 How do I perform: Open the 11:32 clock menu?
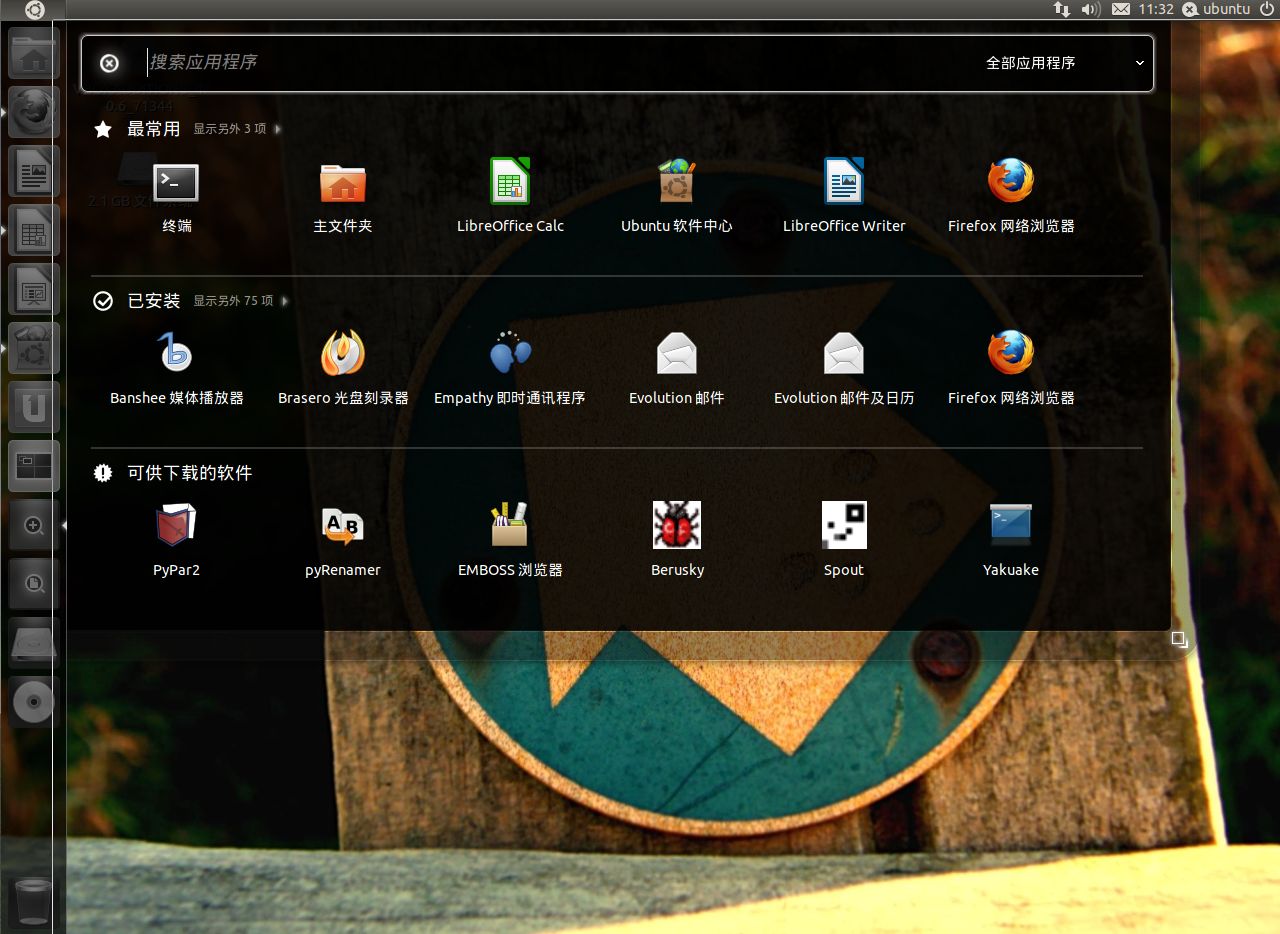point(1156,9)
